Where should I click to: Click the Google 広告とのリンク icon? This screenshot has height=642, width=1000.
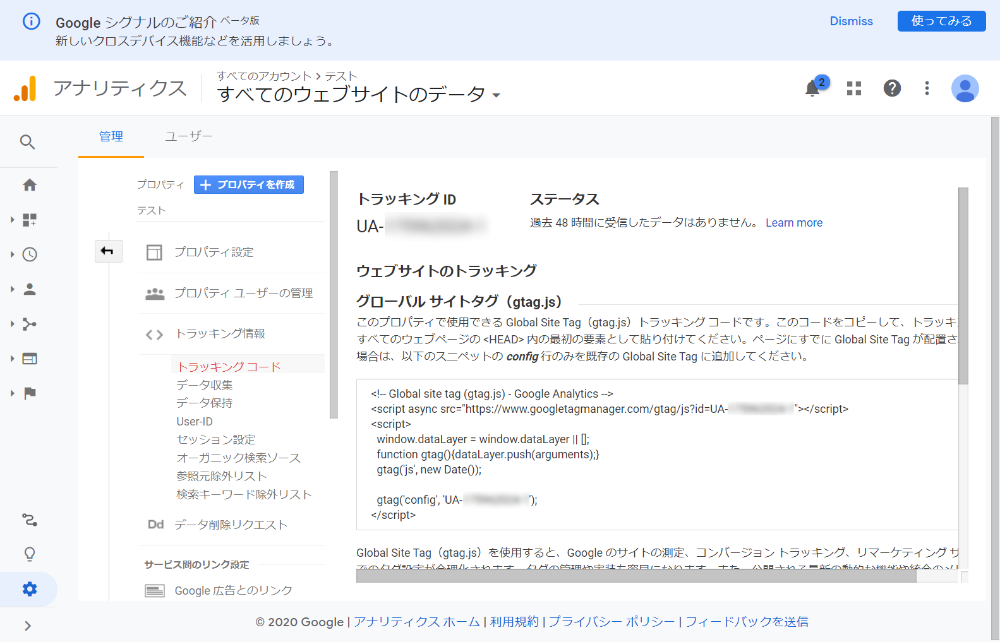point(154,590)
